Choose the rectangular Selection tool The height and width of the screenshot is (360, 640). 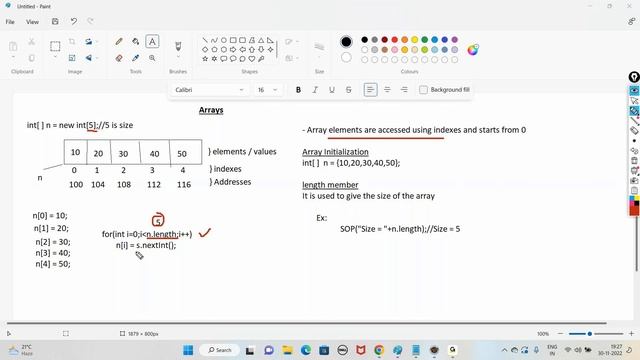[x=55, y=46]
